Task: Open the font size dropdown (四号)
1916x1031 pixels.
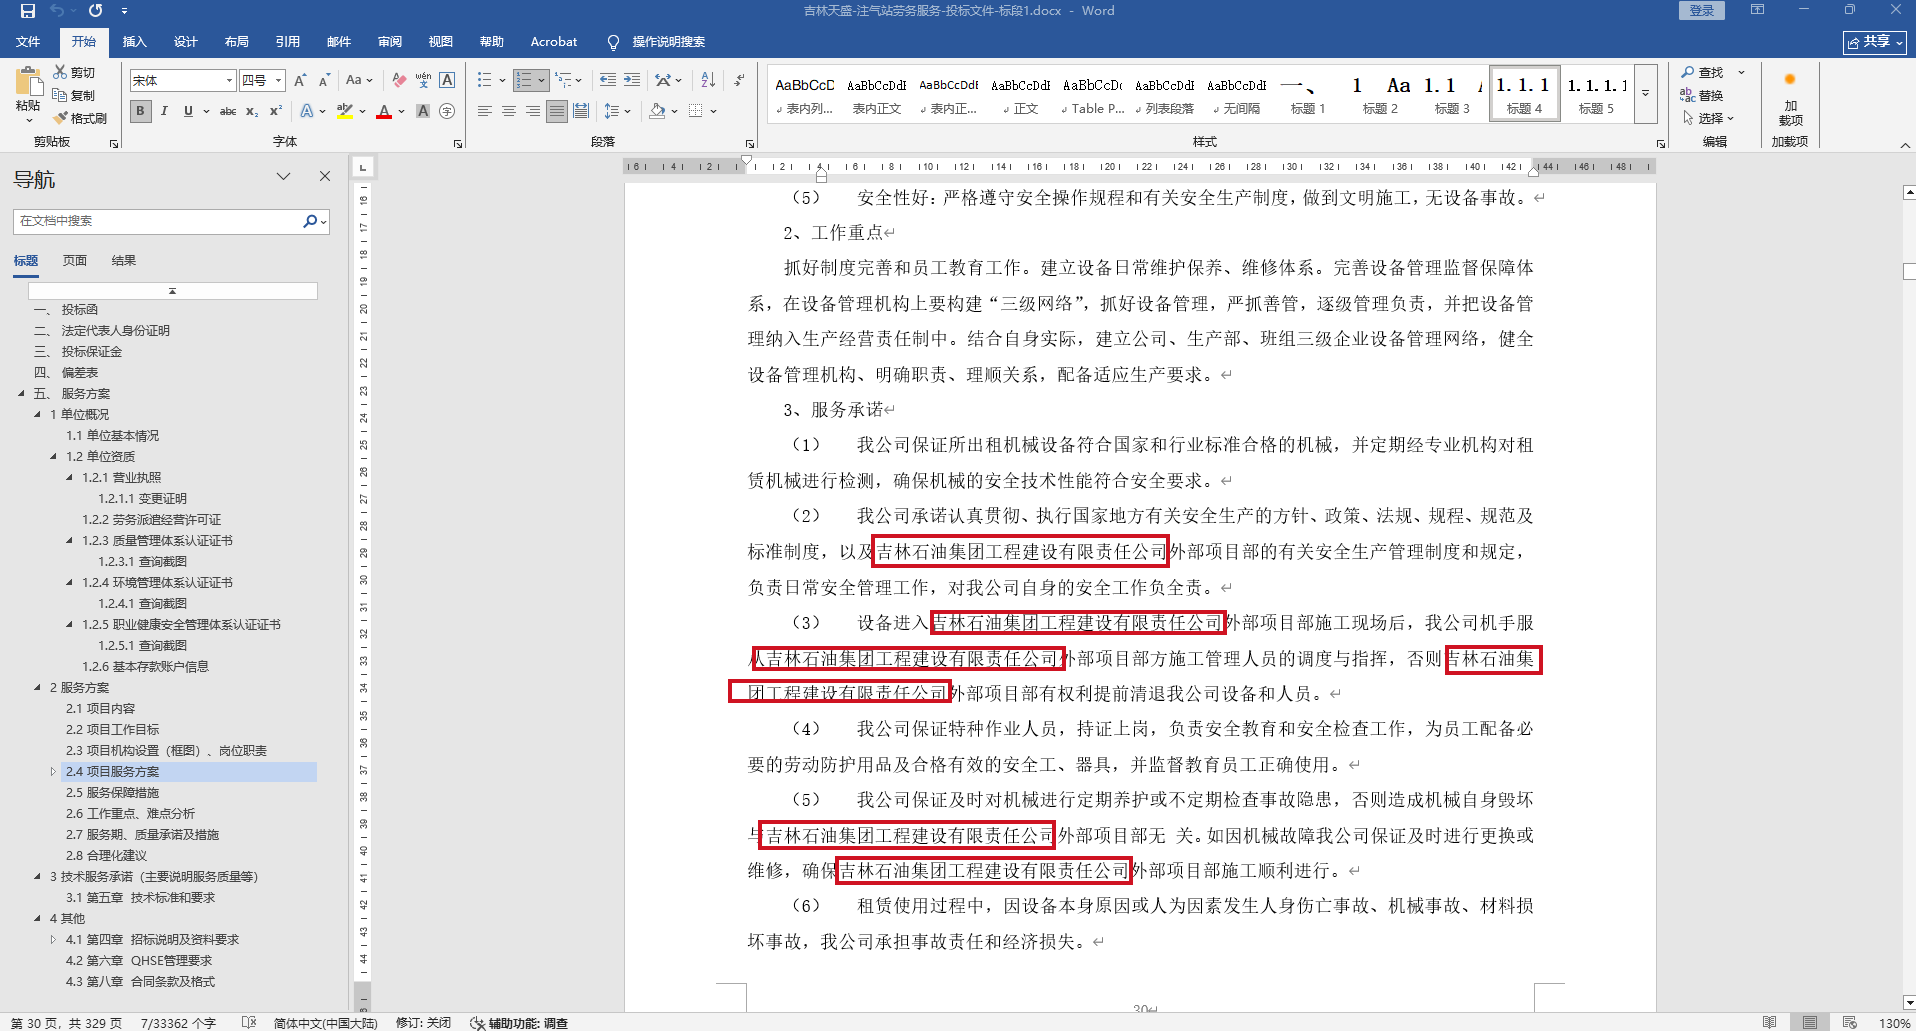Action: pos(279,80)
